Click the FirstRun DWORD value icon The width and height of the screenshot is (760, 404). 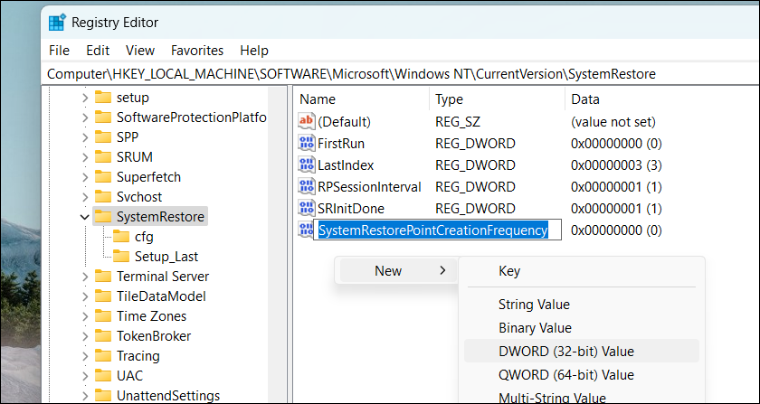click(x=307, y=143)
